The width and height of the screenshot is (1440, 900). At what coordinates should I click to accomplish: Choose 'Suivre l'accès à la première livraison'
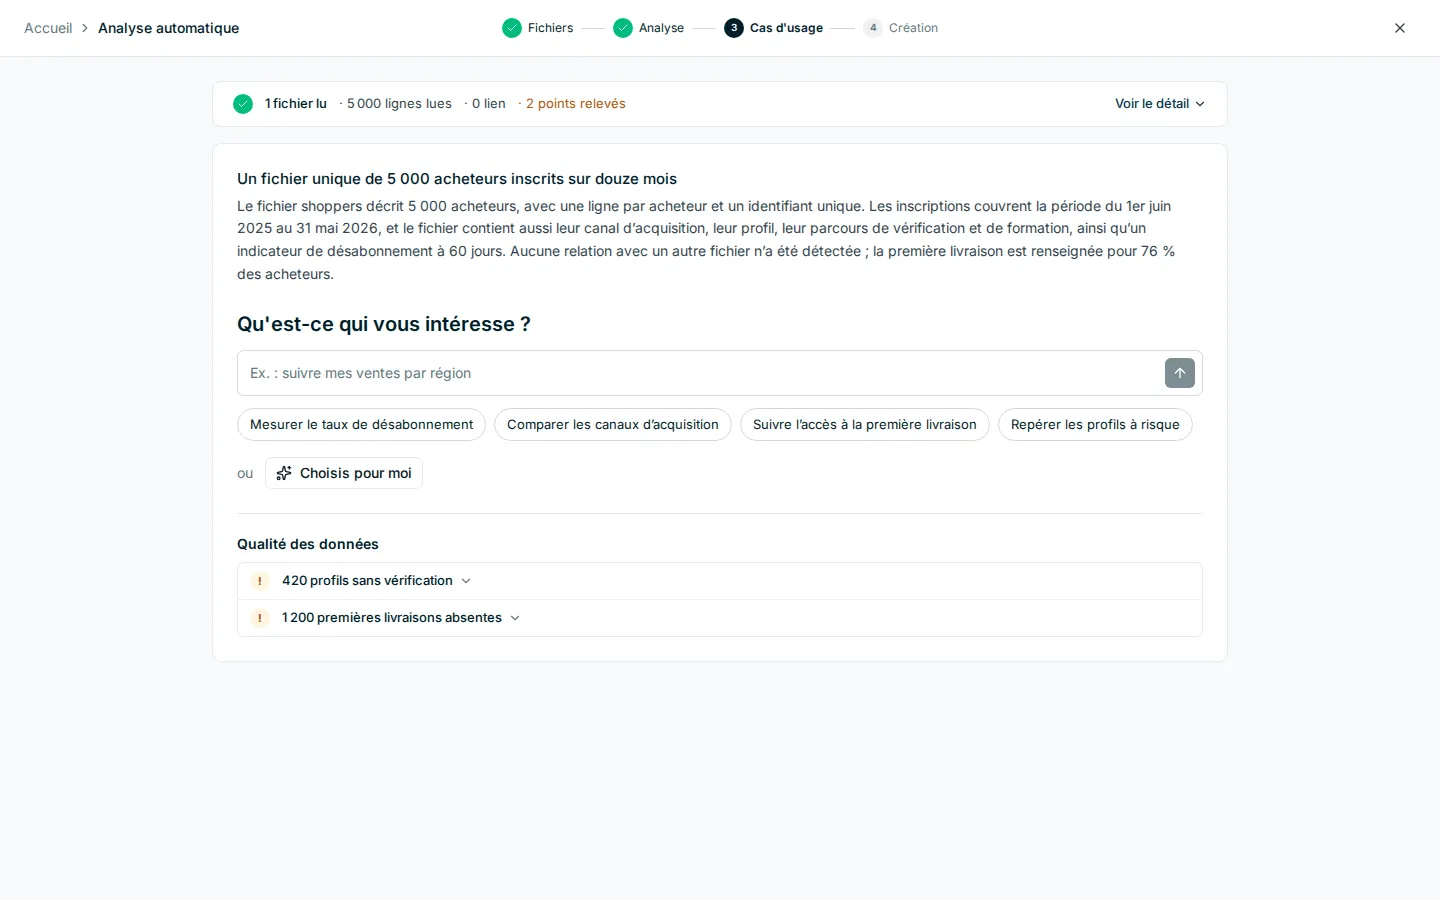click(x=865, y=425)
